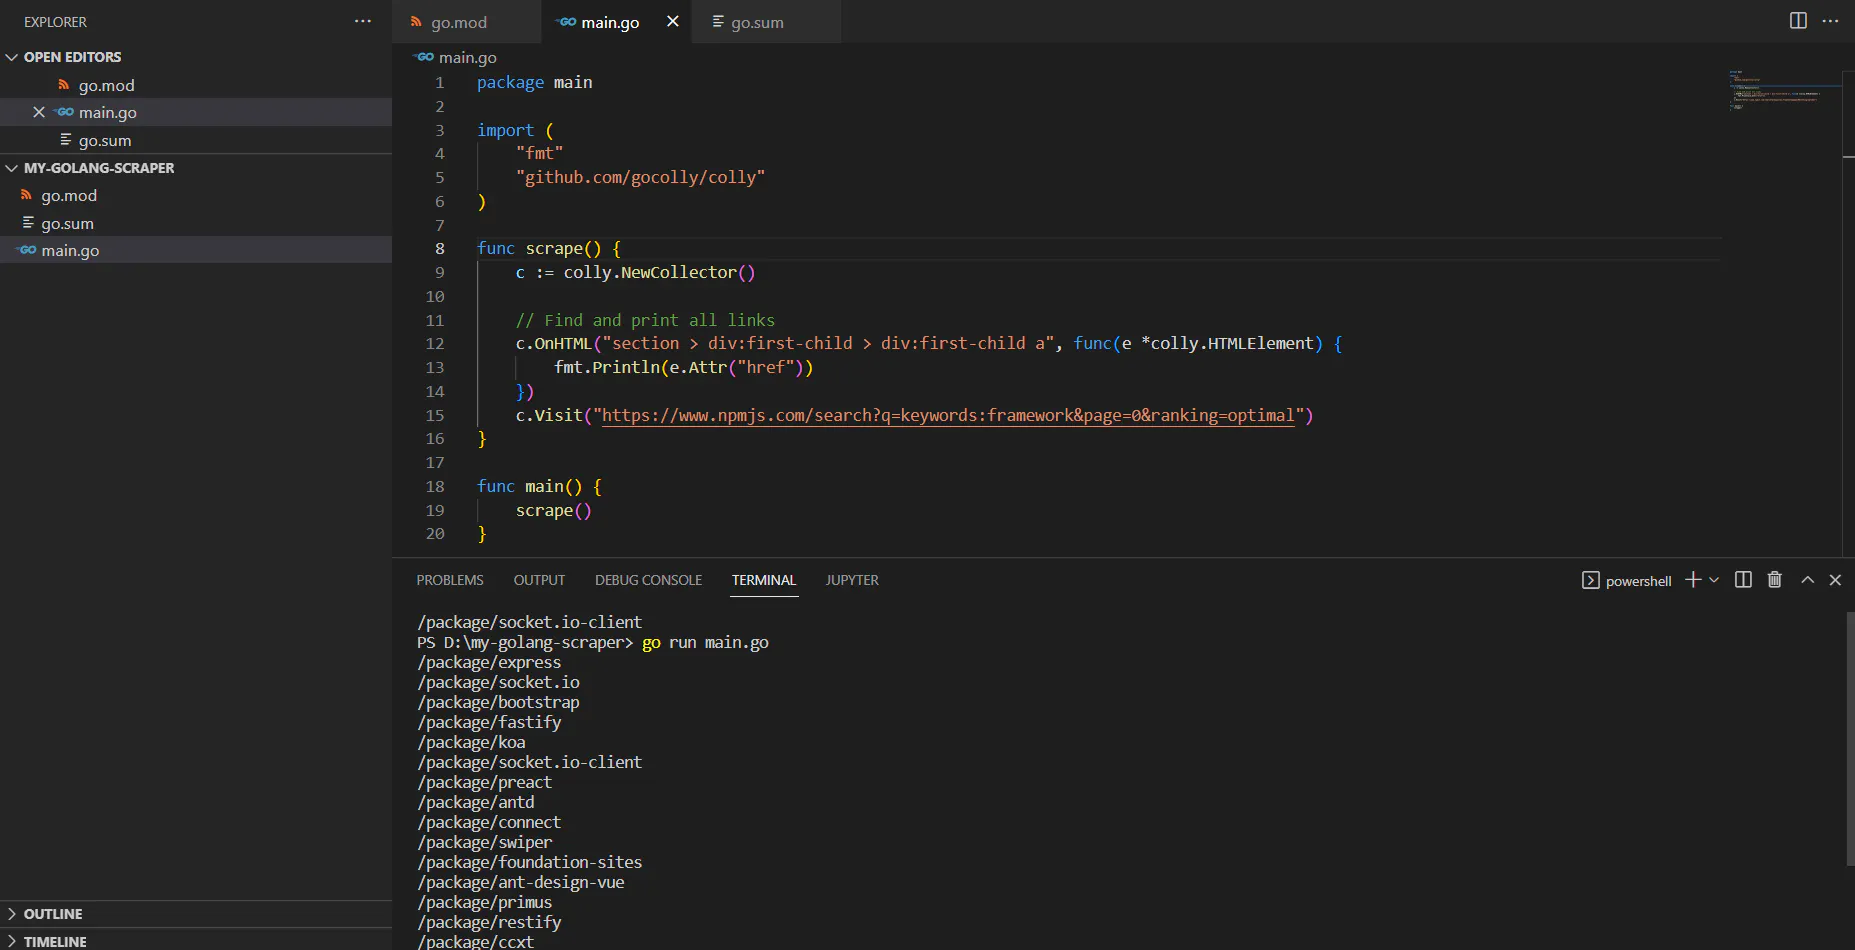Split the terminal using the split icon

click(1742, 580)
